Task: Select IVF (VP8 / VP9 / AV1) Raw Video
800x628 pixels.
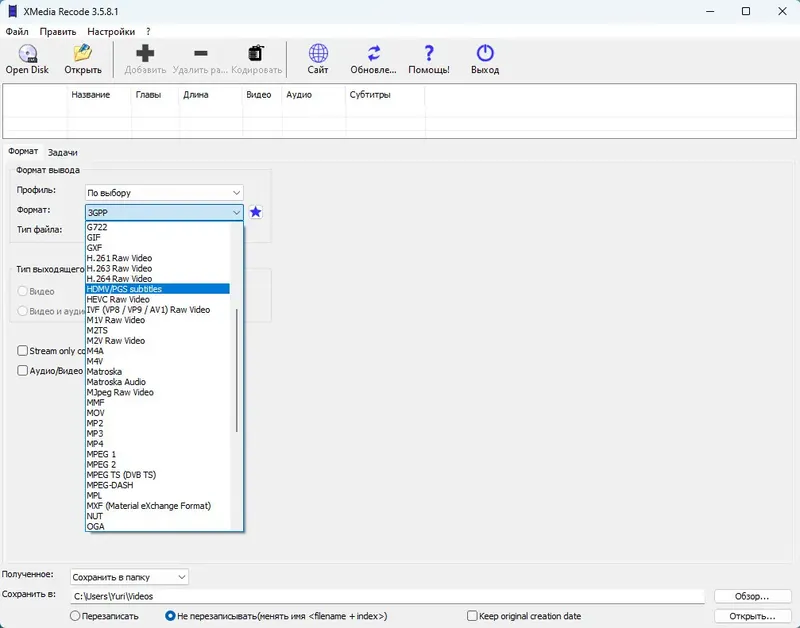Action: [x=158, y=310]
